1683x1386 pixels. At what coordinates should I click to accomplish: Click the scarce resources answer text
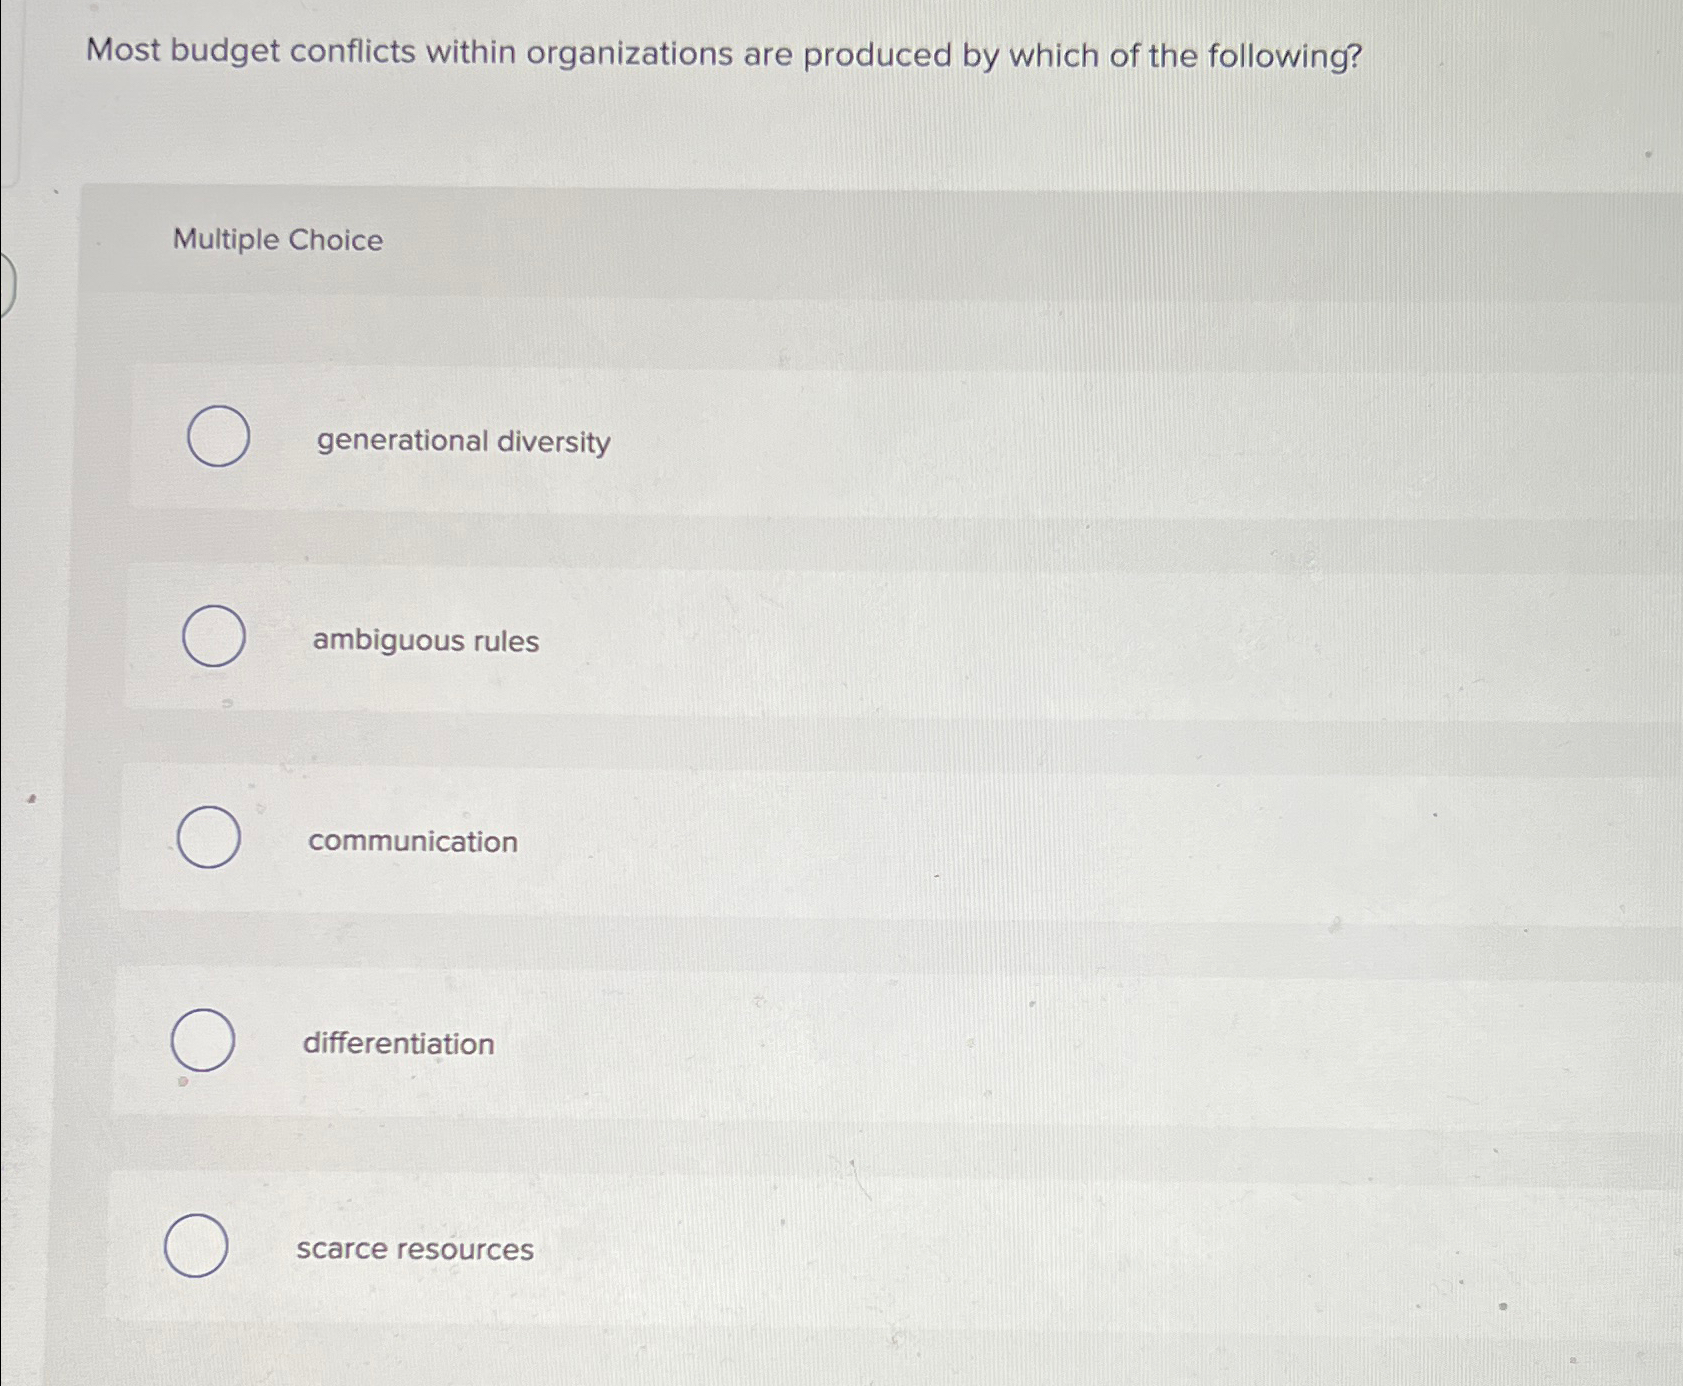pos(415,1249)
